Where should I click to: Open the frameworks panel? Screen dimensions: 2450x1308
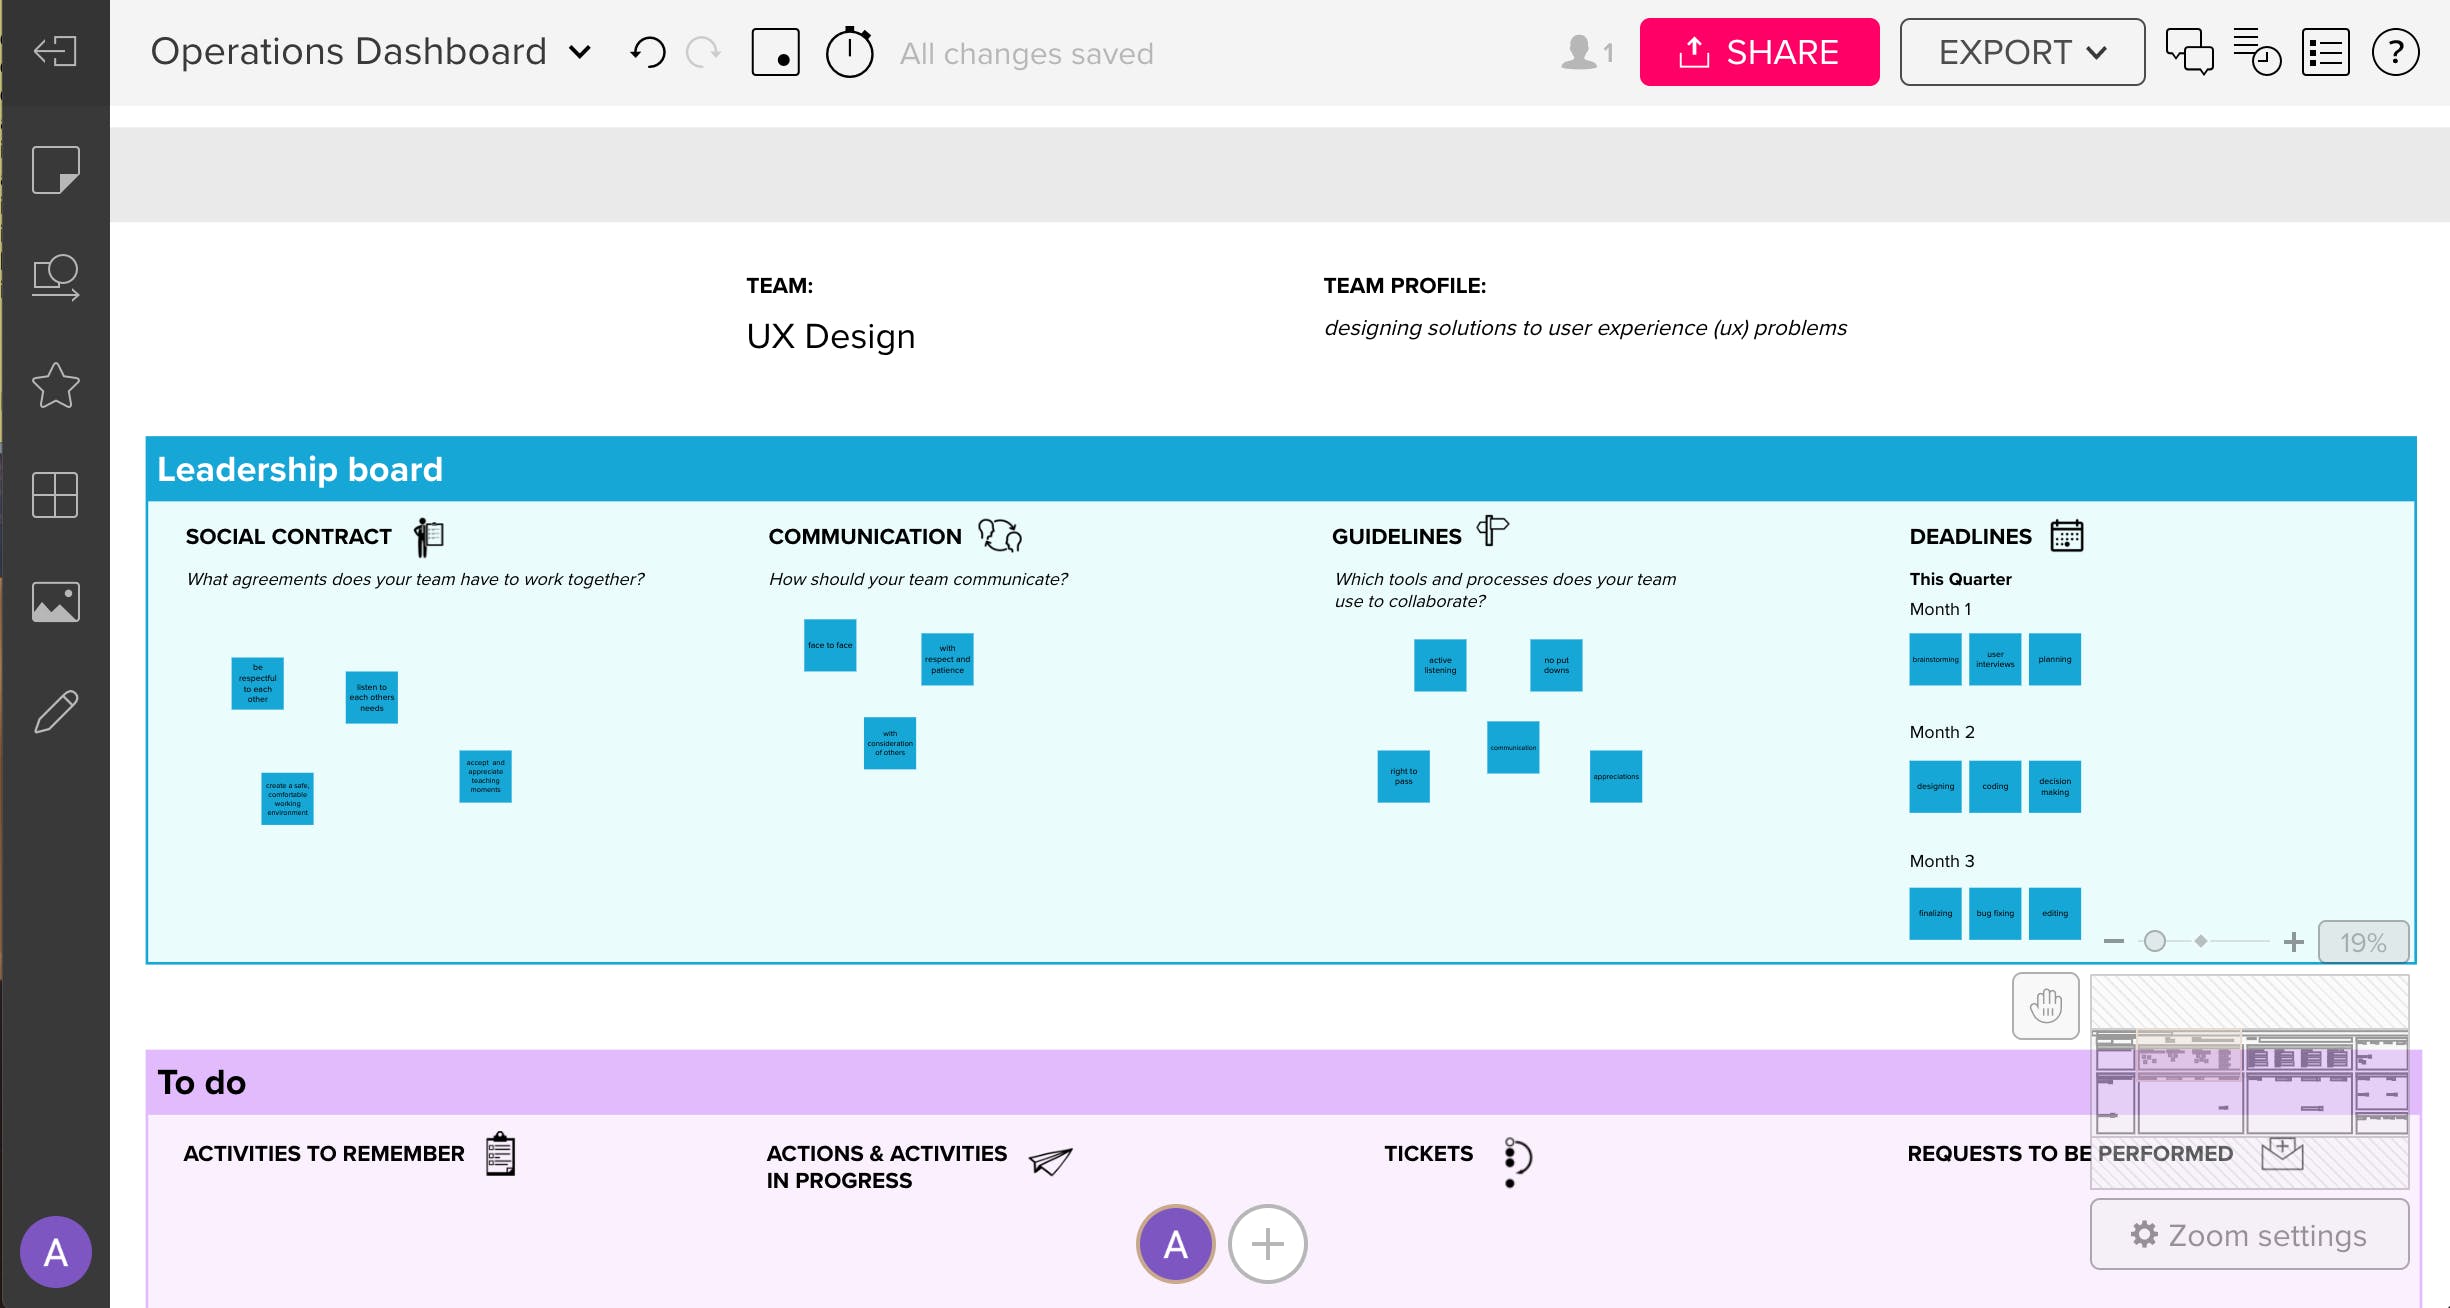pyautogui.click(x=55, y=495)
